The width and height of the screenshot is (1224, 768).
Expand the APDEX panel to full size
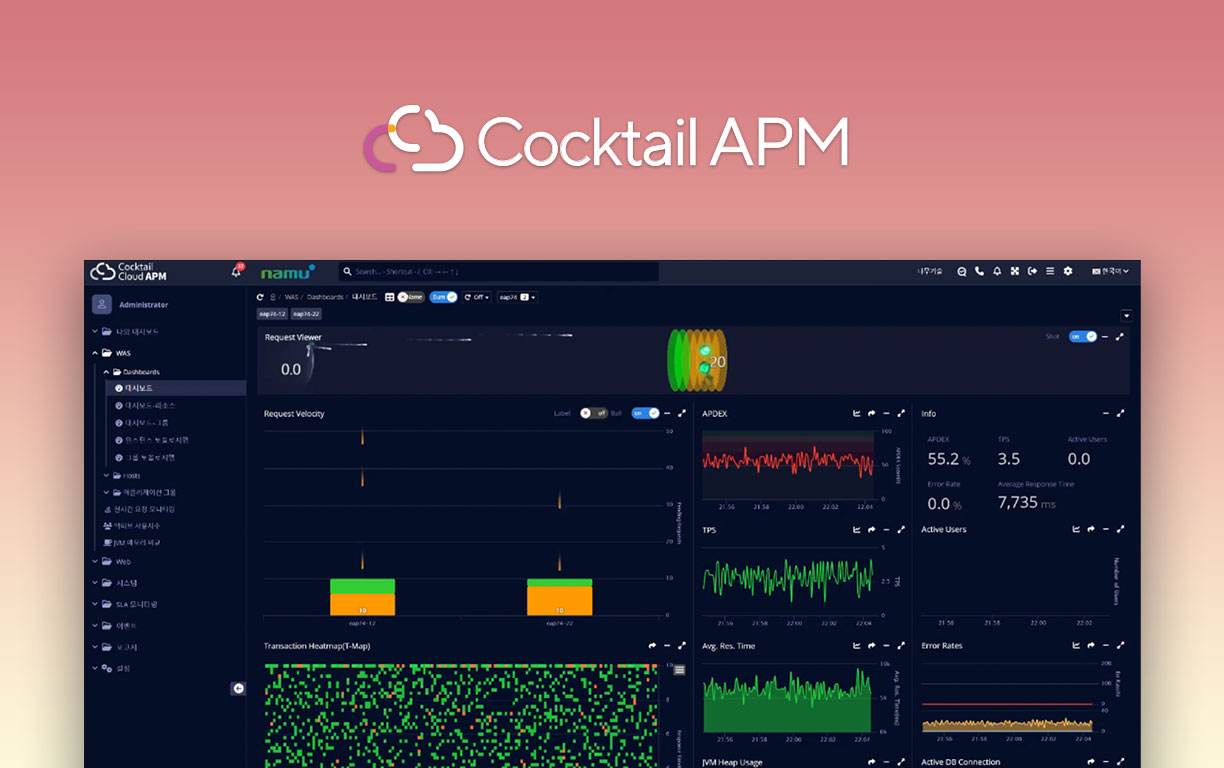click(x=901, y=414)
